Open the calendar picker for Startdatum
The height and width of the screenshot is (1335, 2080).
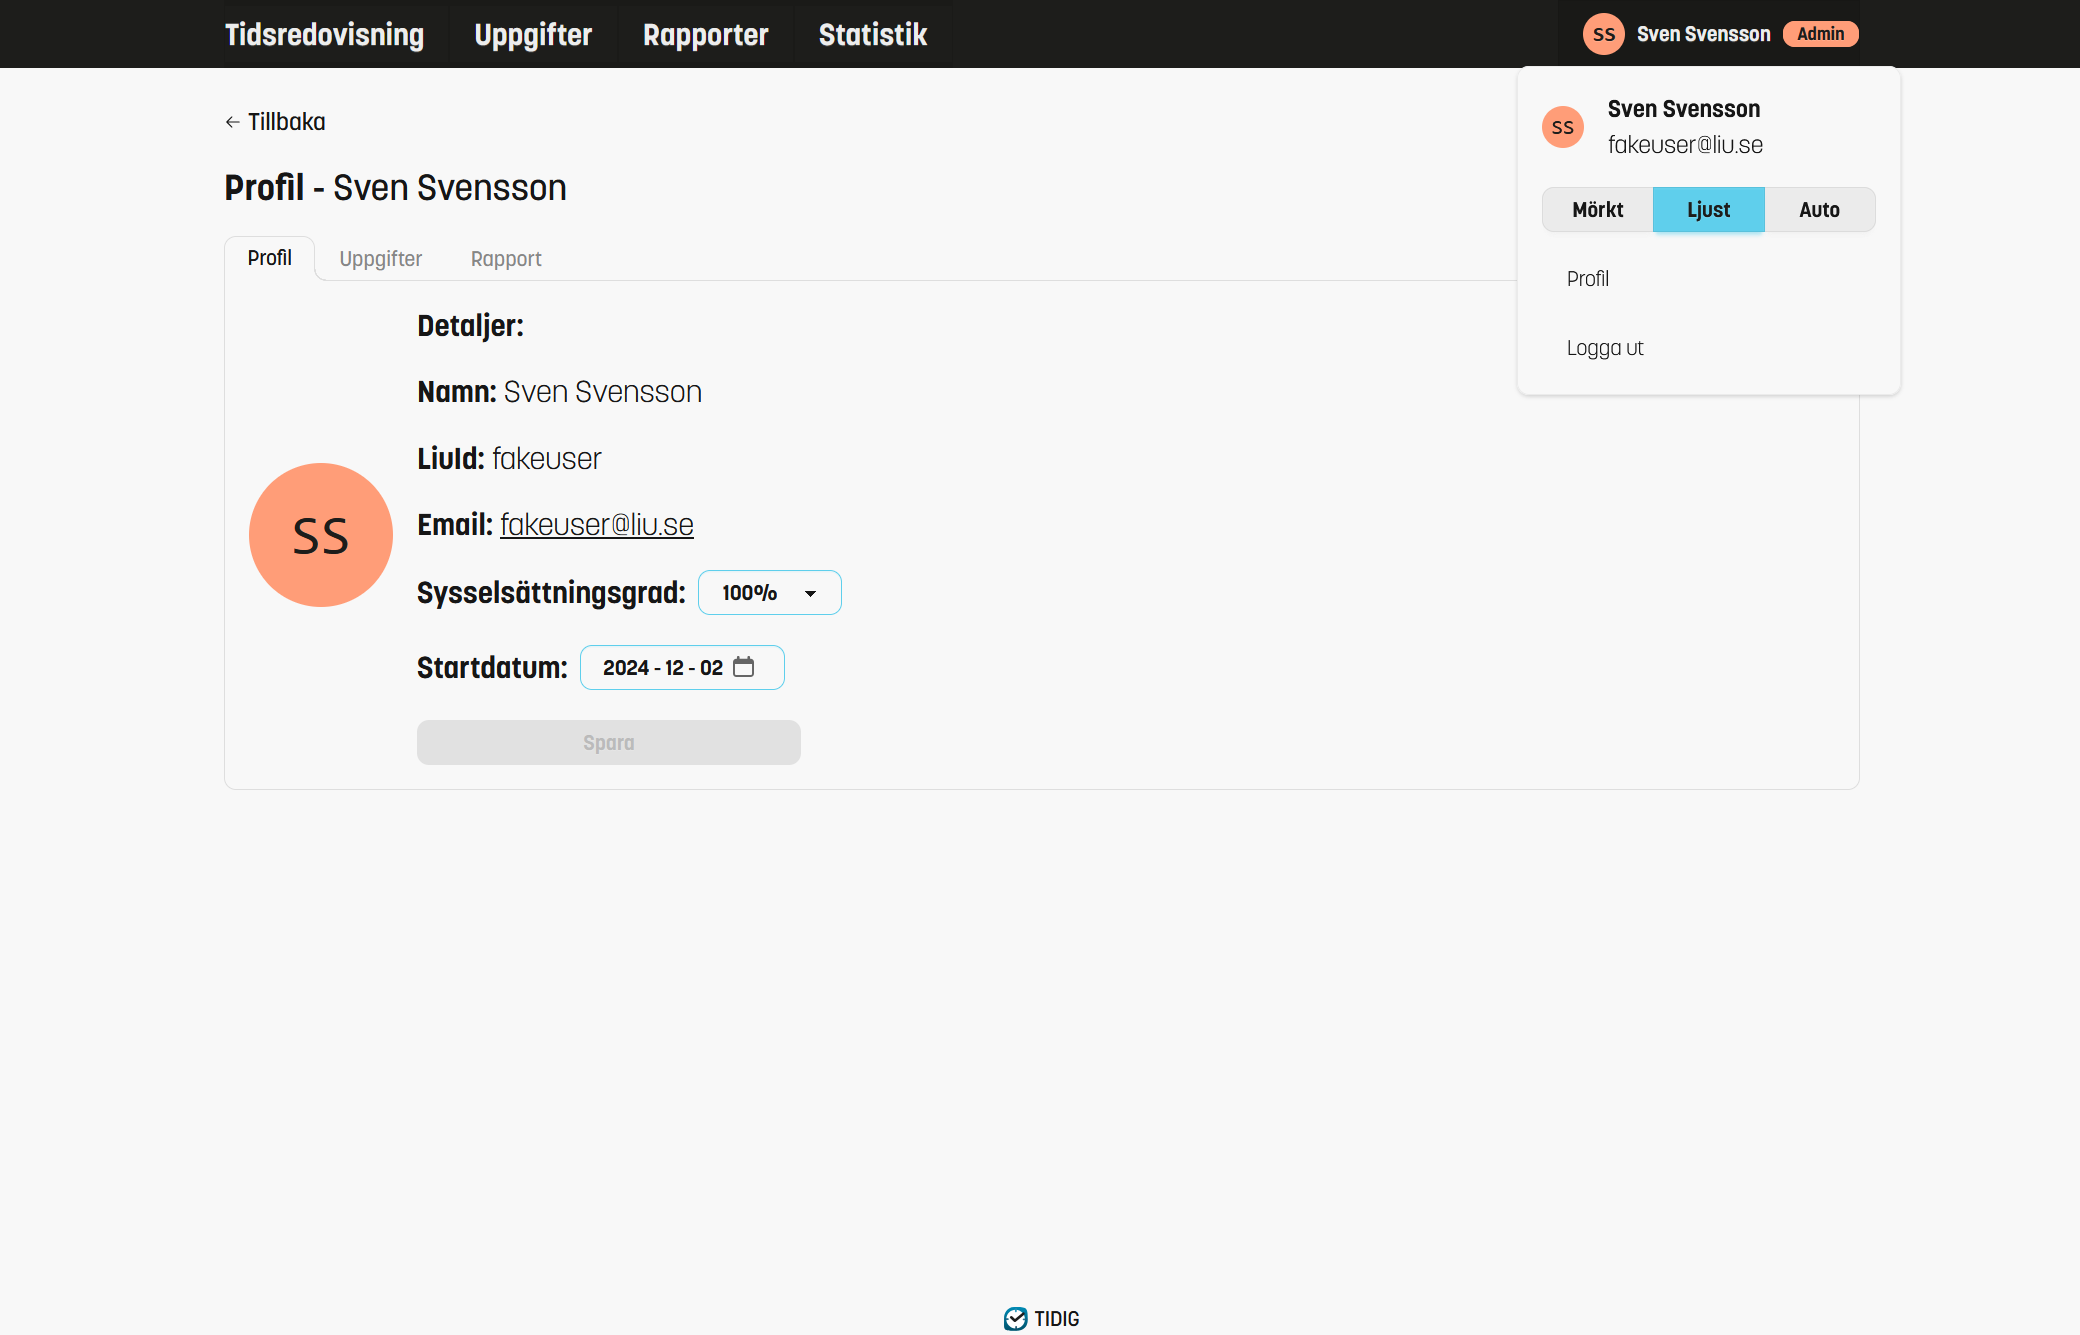[743, 667]
